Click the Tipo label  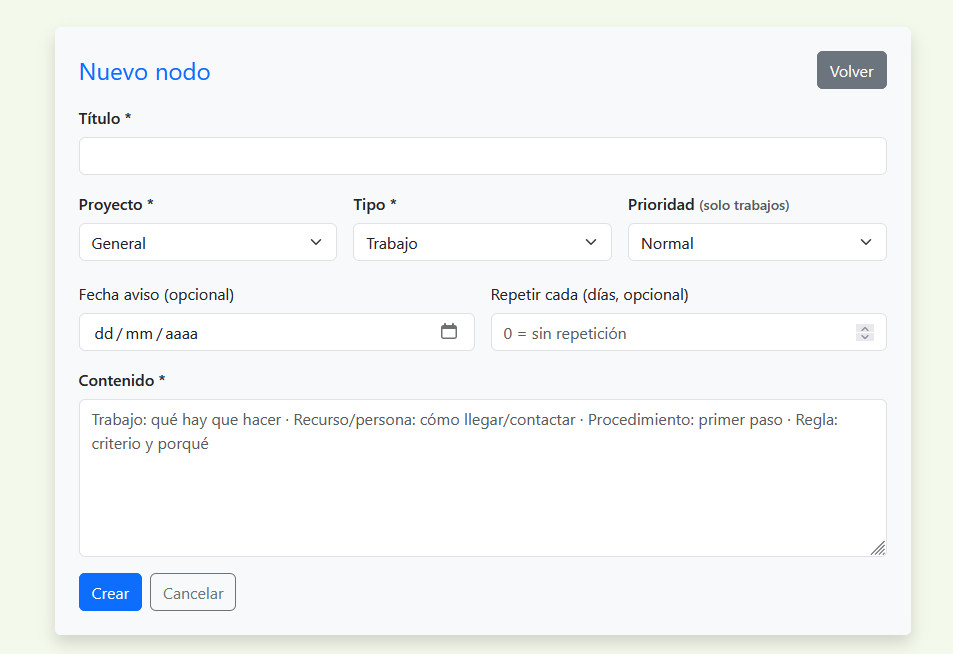[375, 205]
